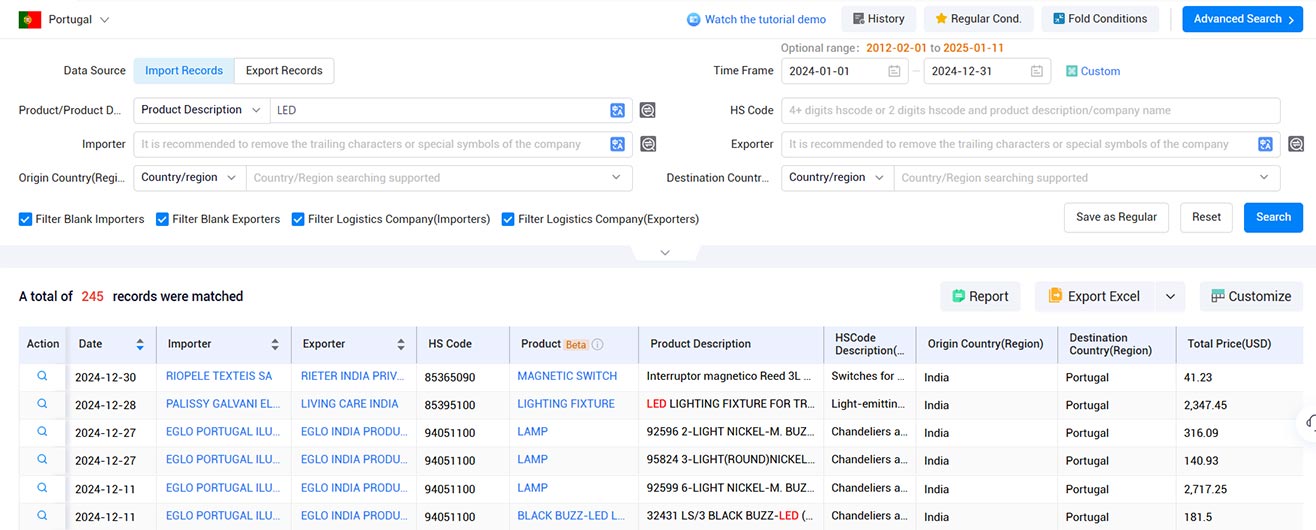1316x530 pixels.
Task: Toggle Filter Logistics Company(Exporters) checkbox
Action: (x=508, y=219)
